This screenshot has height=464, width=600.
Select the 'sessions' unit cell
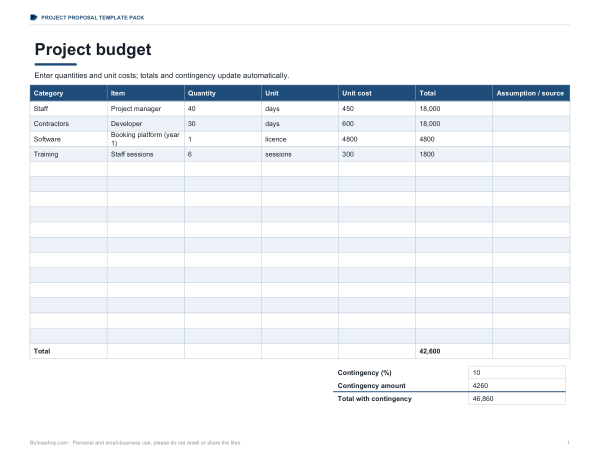(x=300, y=154)
